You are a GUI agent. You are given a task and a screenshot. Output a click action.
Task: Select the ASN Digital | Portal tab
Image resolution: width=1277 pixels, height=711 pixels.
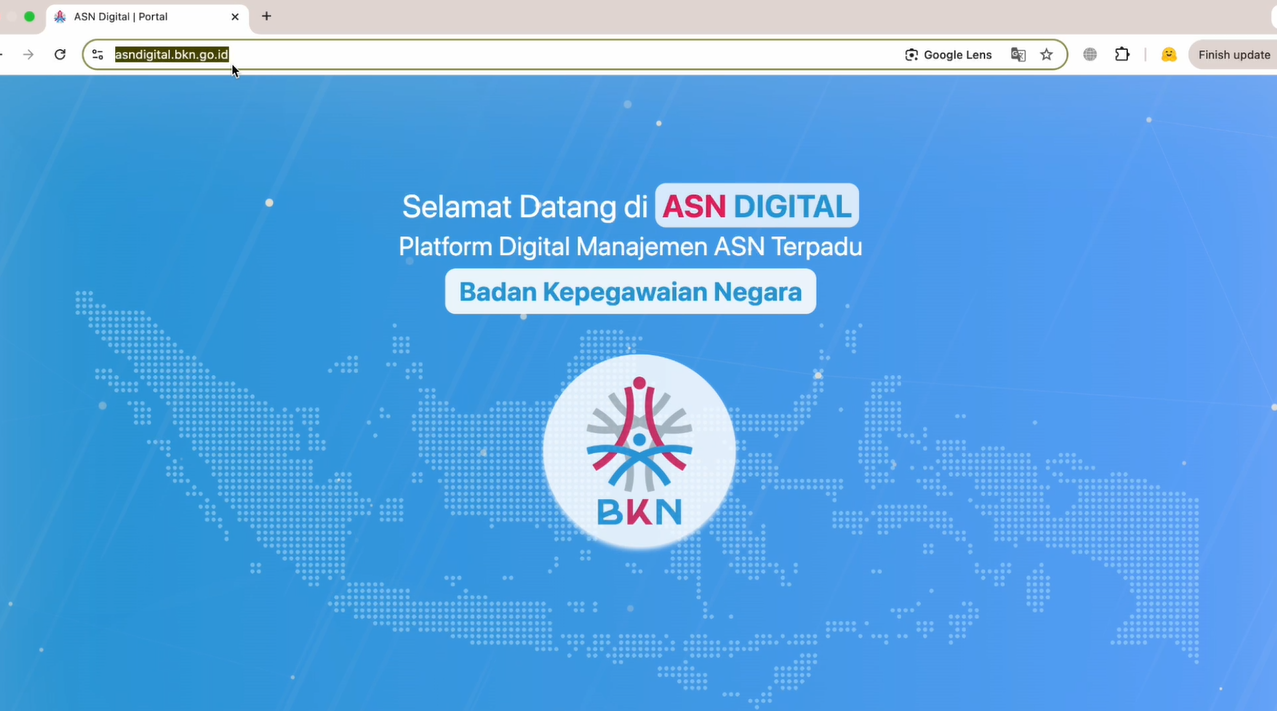click(x=148, y=17)
